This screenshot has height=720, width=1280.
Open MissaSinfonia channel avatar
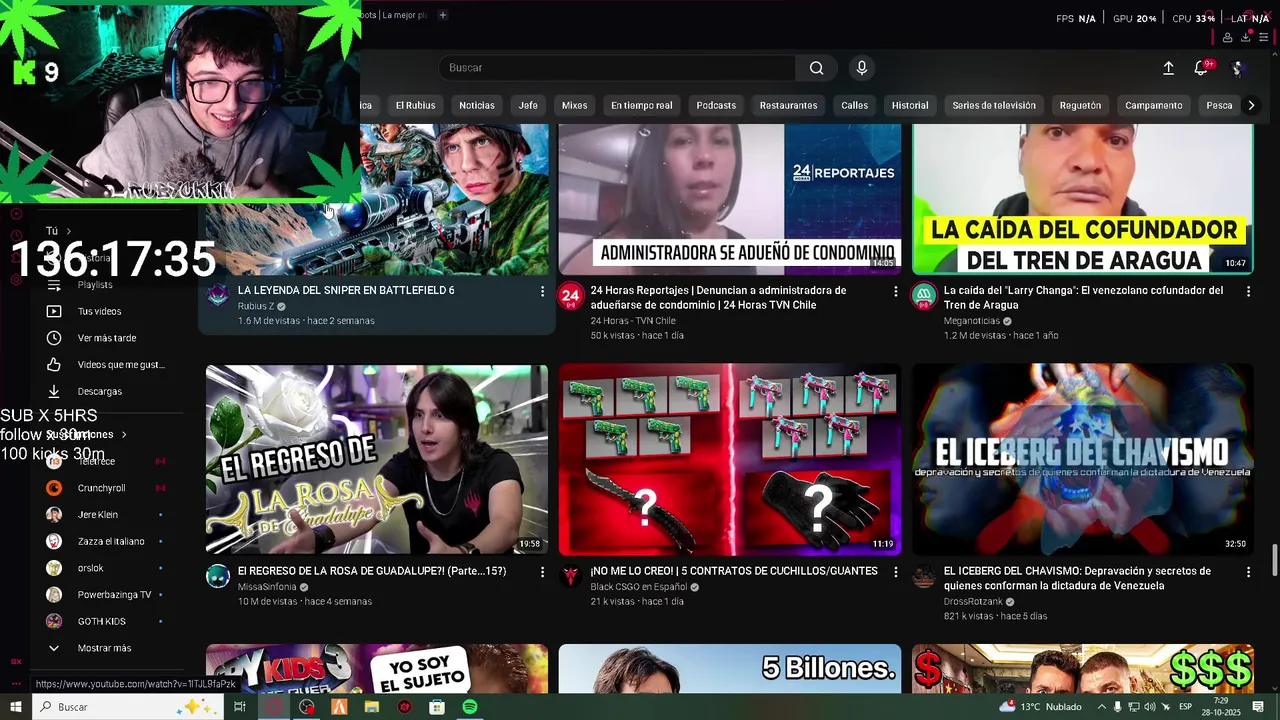click(x=218, y=576)
